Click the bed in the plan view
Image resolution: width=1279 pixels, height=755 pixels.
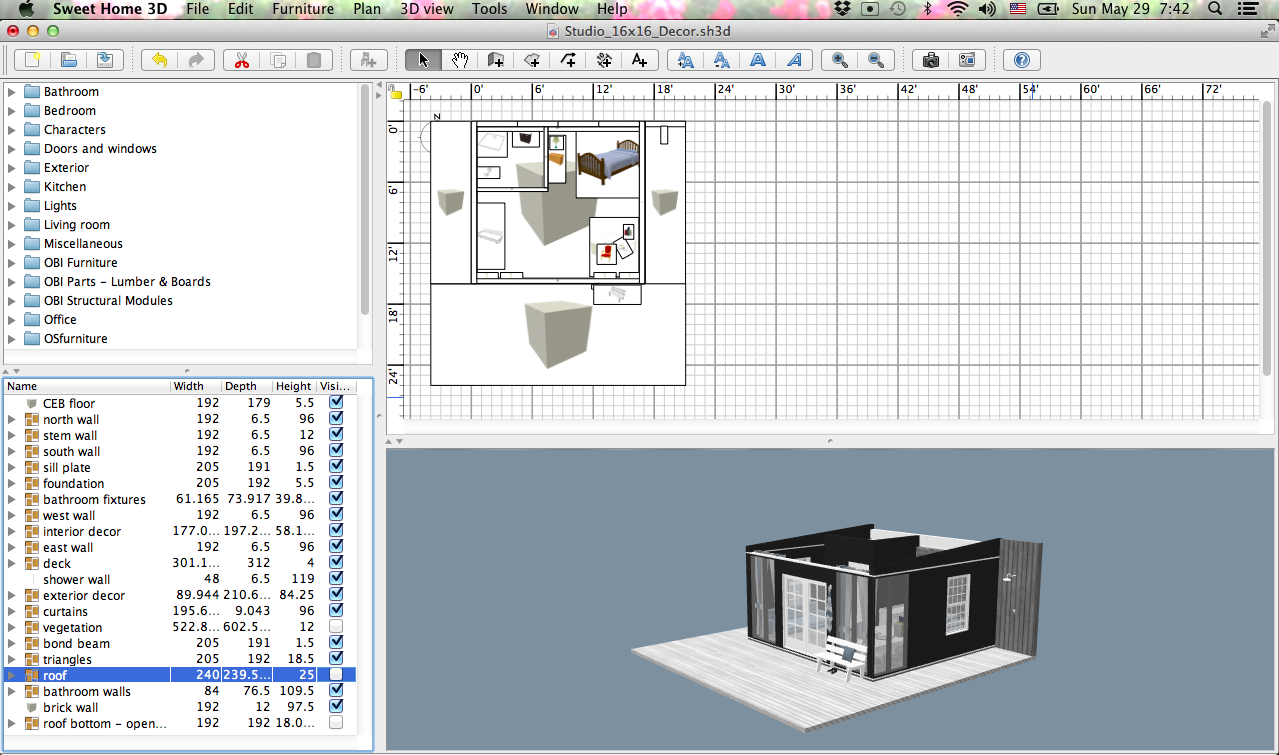click(608, 161)
